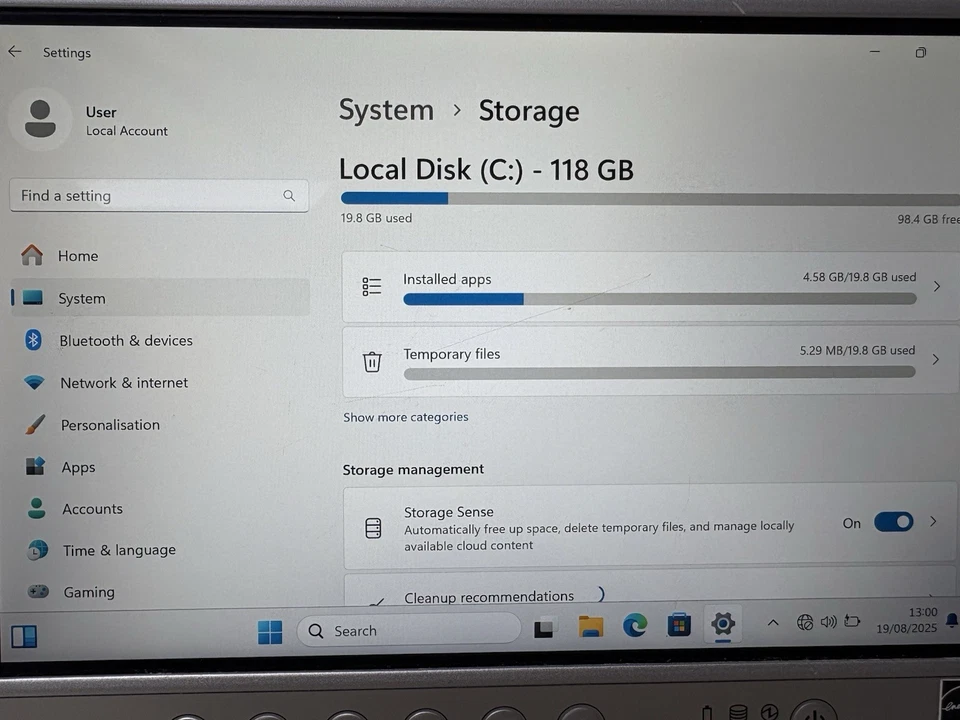Show hidden icons in the system tray
Viewport: 960px width, 720px height.
point(773,622)
